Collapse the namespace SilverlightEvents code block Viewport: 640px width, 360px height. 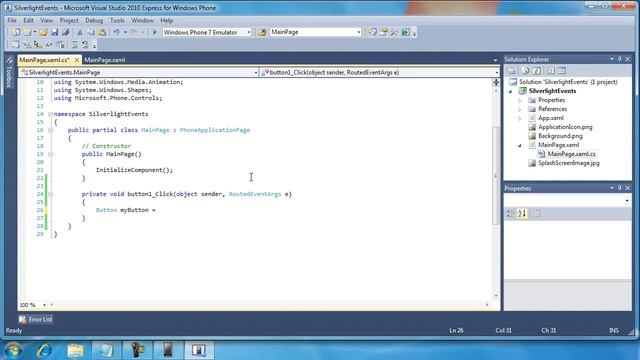pos(51,114)
